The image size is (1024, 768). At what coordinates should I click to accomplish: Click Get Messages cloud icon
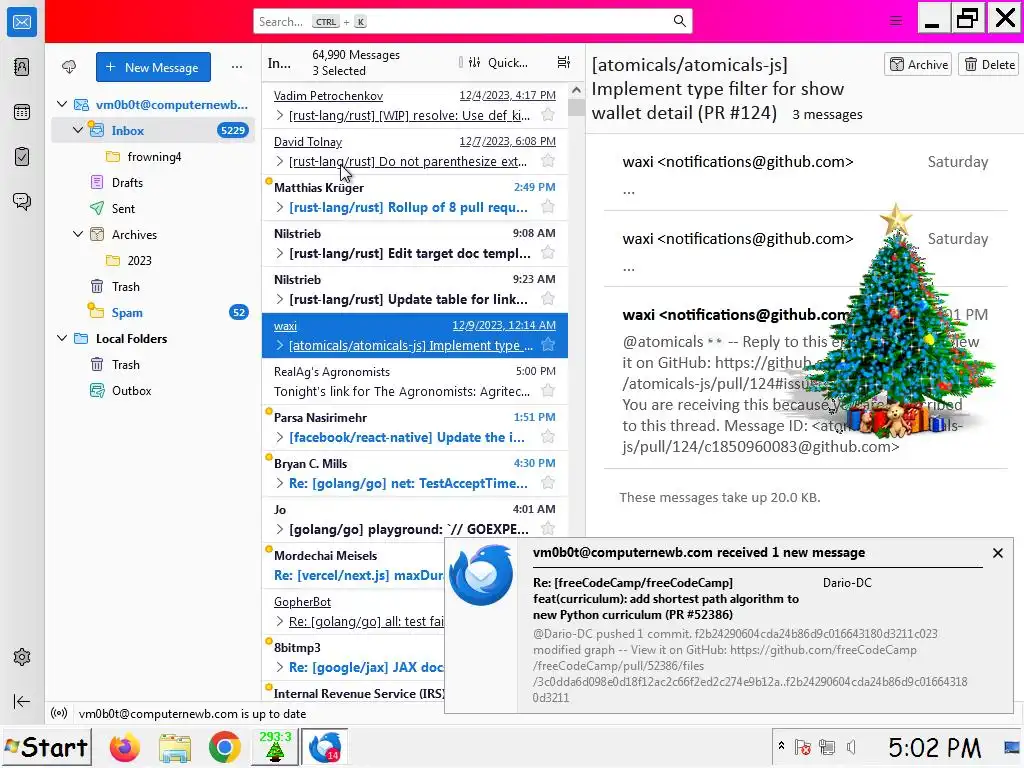[69, 67]
